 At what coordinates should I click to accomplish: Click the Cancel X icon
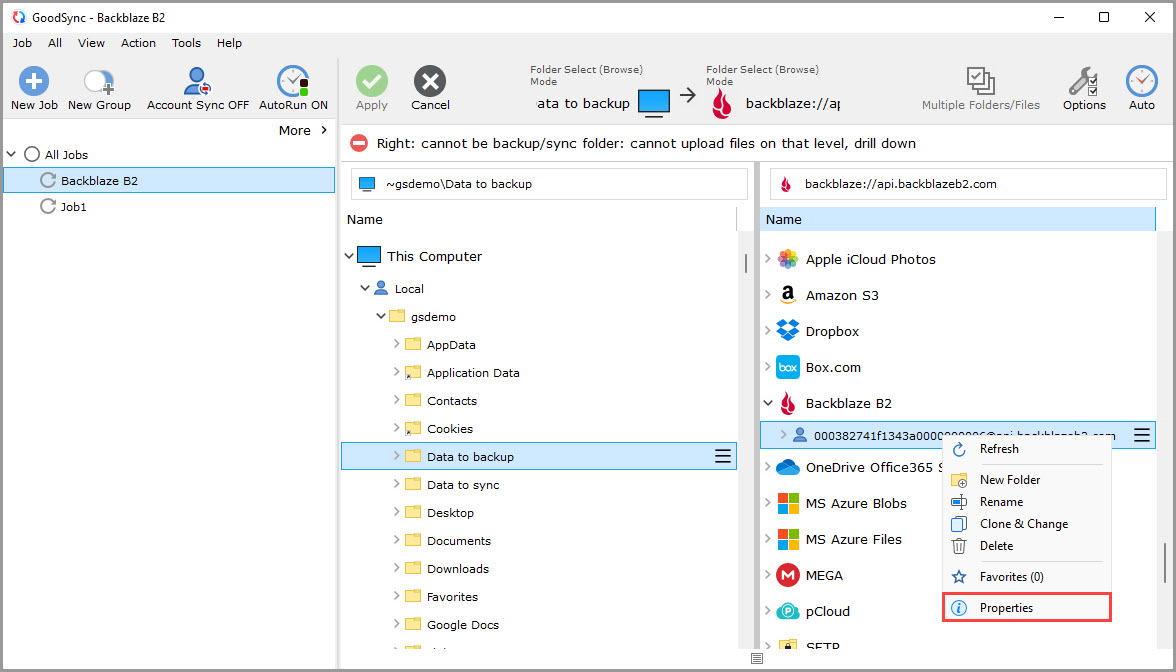430,81
